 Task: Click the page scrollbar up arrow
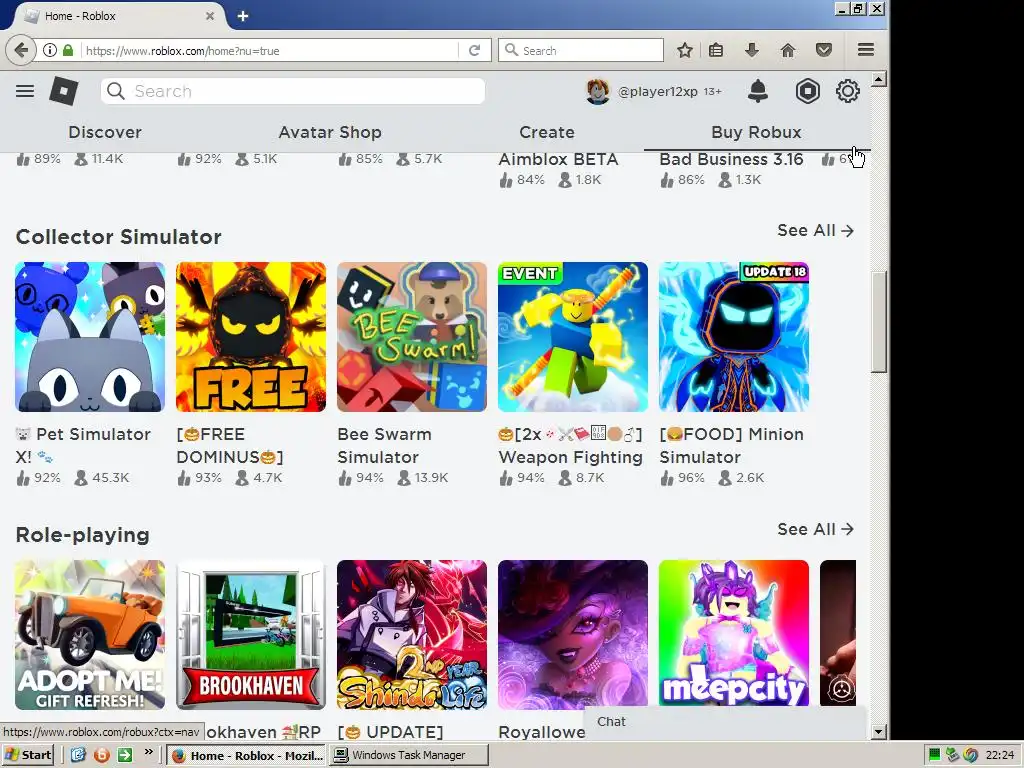(879, 79)
